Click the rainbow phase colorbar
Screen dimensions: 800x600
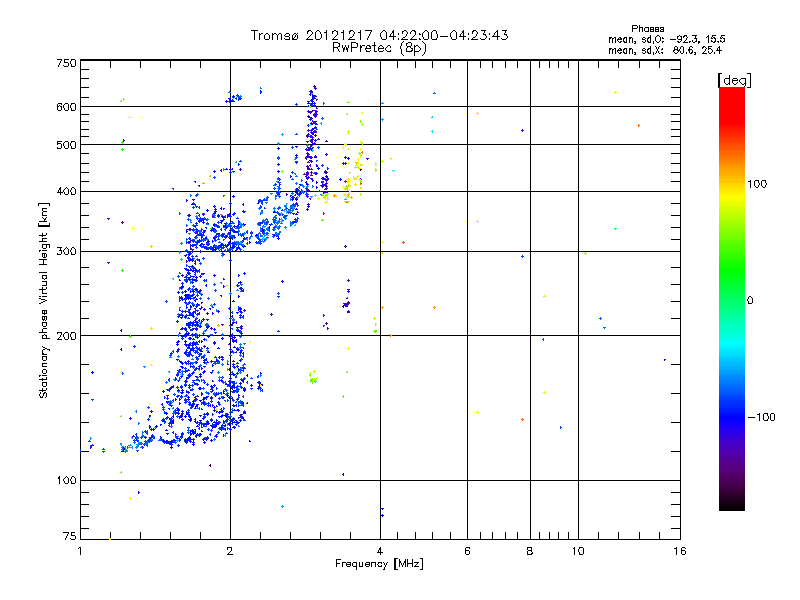(x=732, y=298)
